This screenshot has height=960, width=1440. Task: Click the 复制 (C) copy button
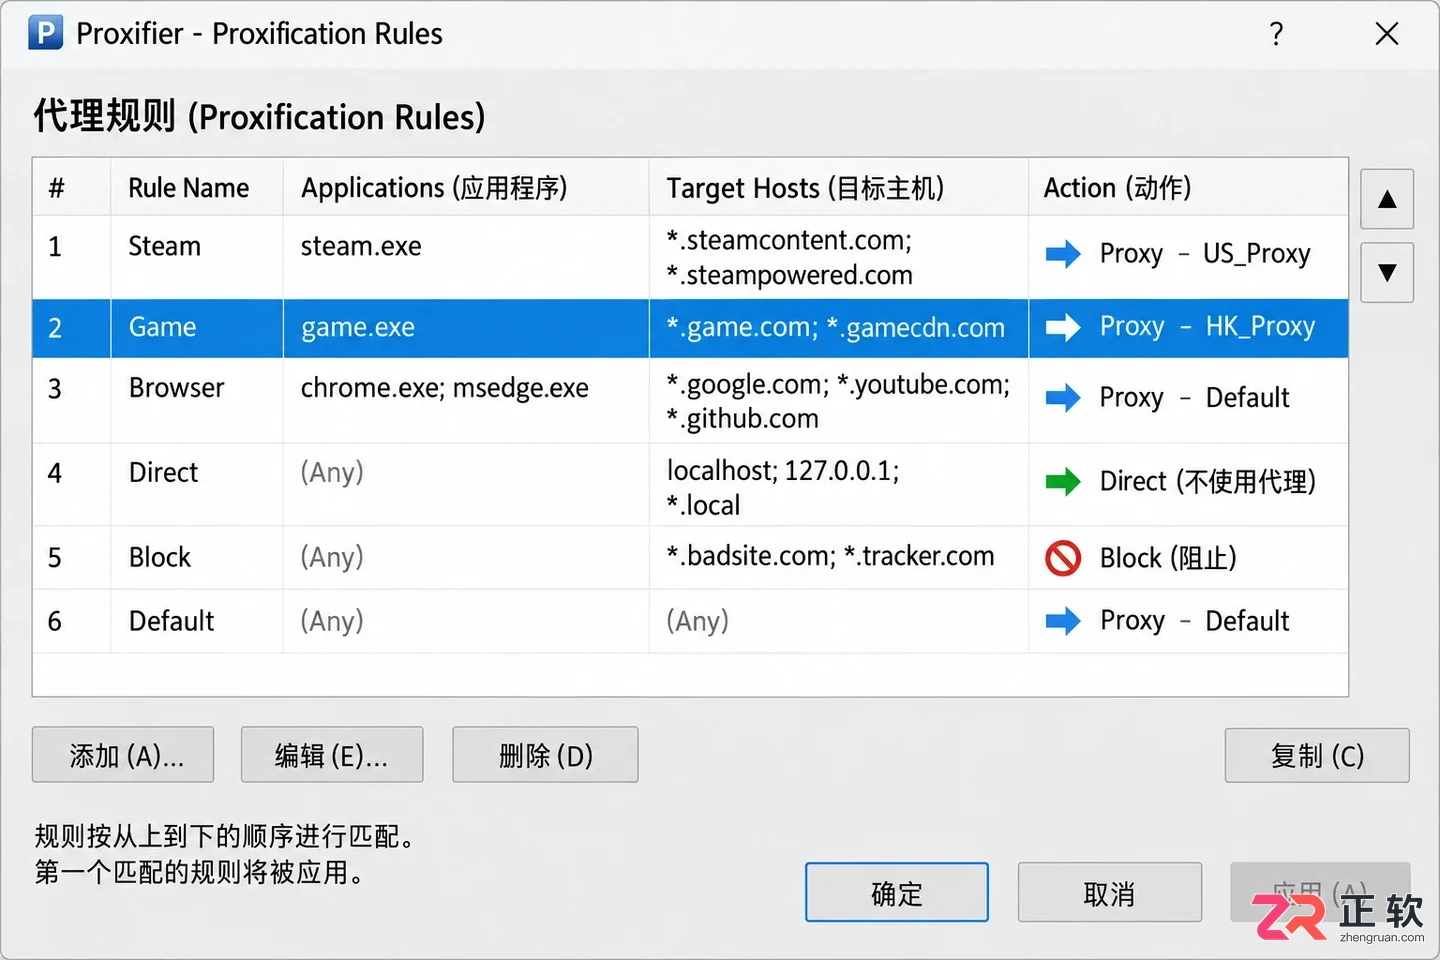point(1317,755)
